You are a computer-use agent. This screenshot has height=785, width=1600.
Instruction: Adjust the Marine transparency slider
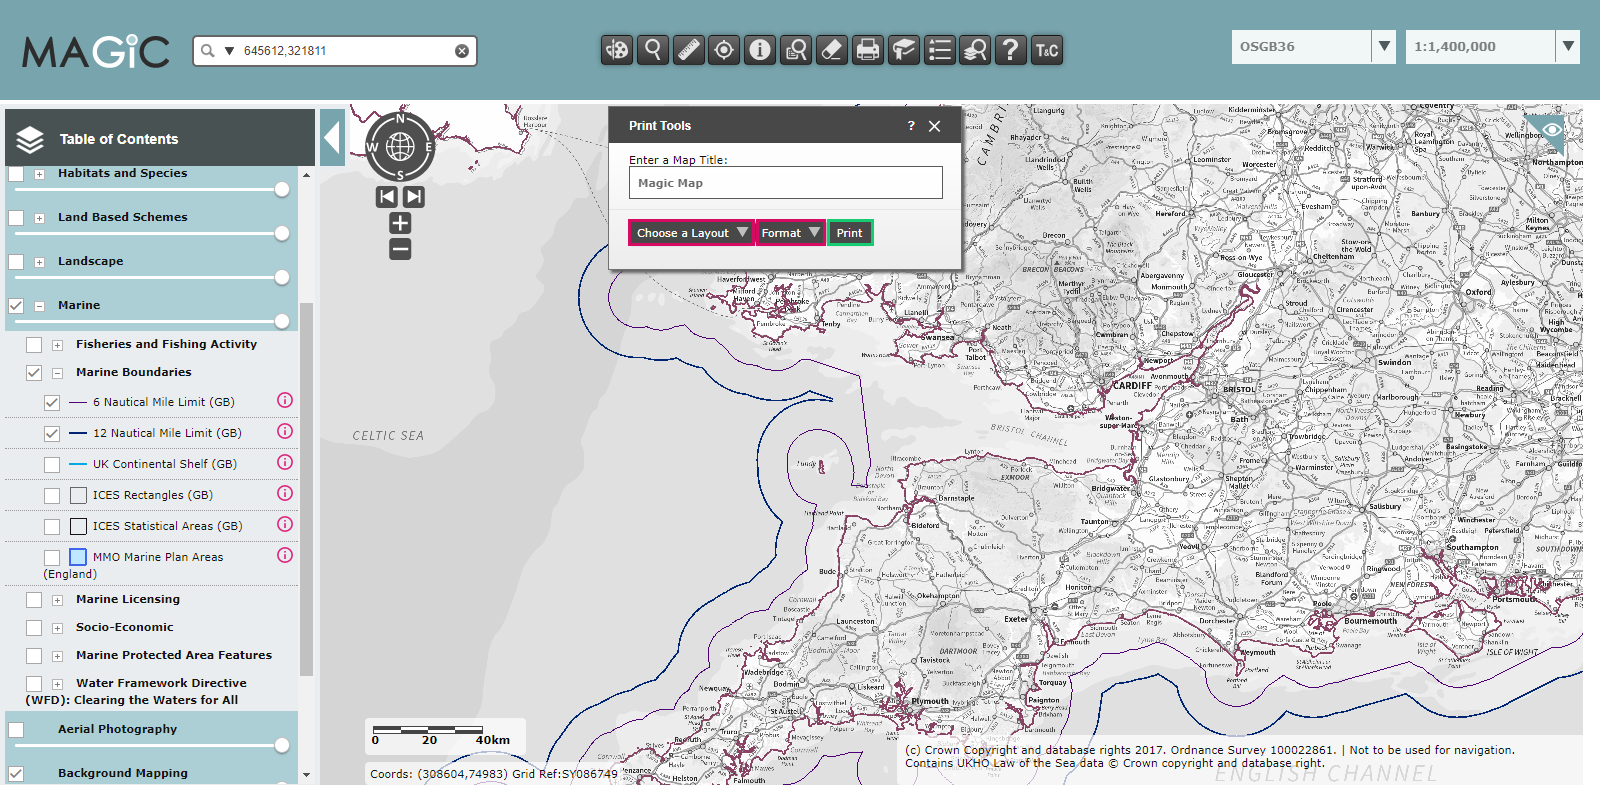click(x=282, y=321)
